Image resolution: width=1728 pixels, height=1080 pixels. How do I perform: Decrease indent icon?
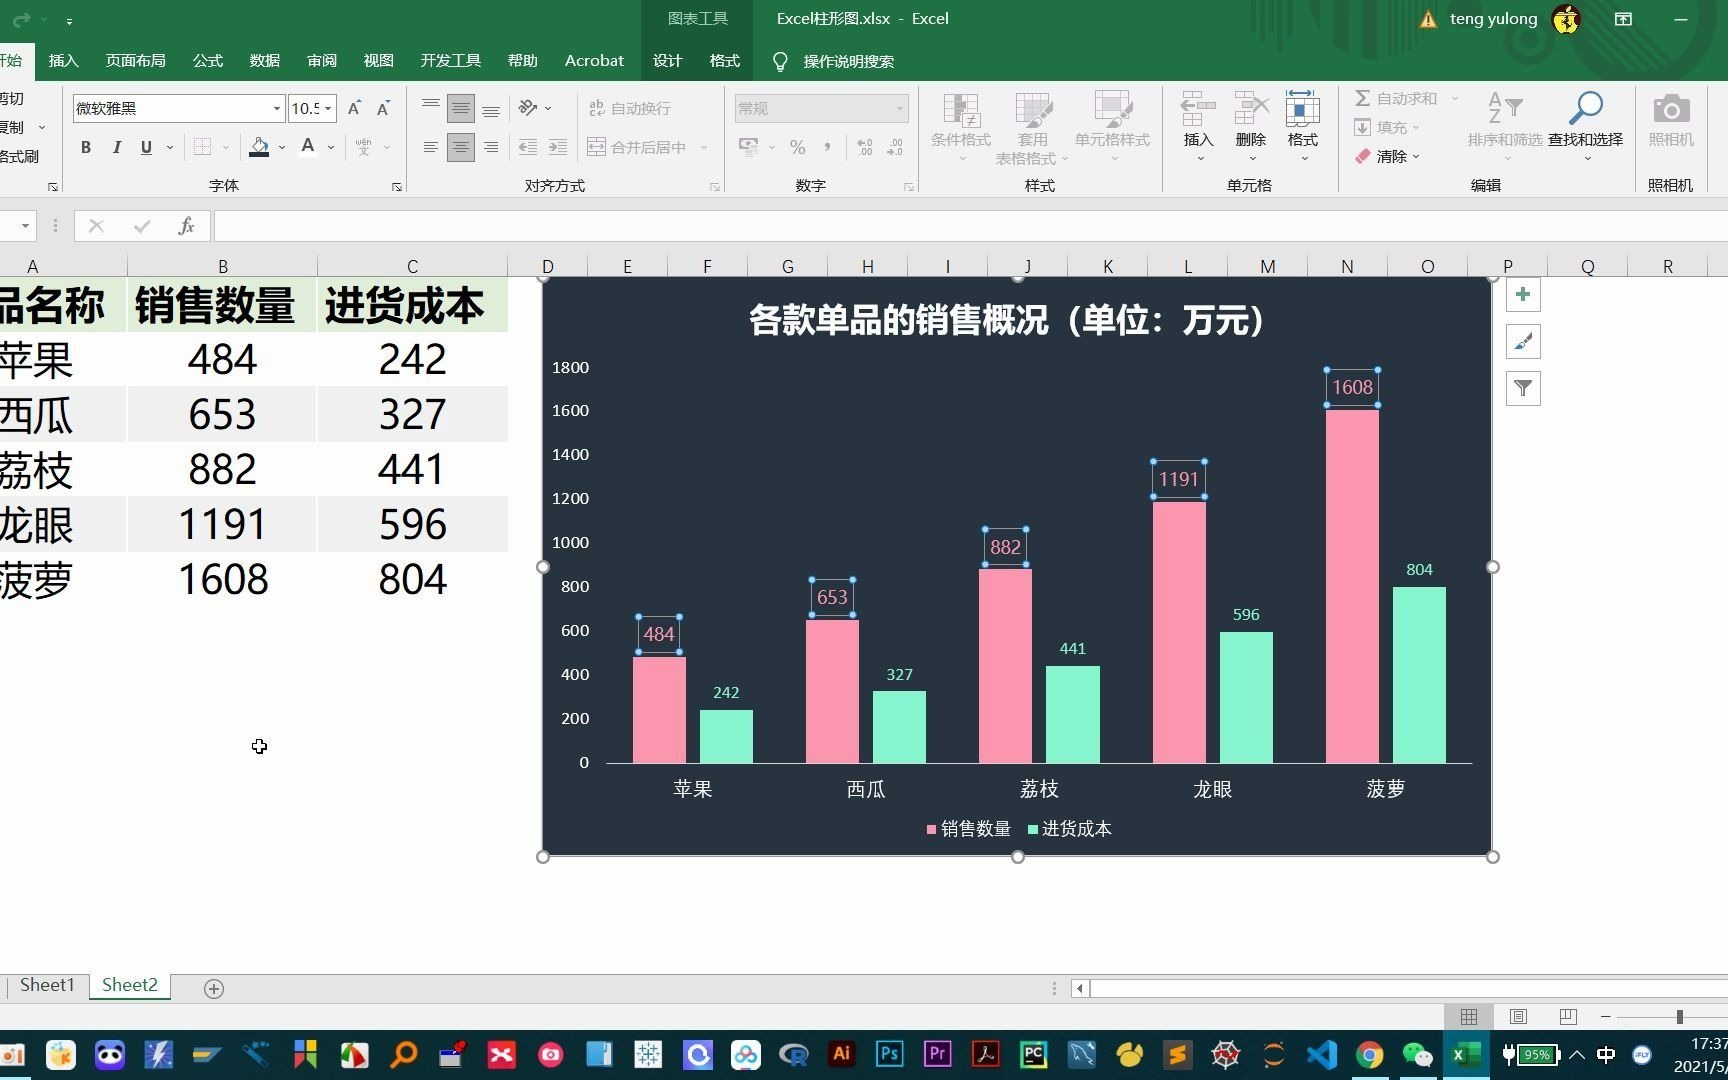tap(528, 147)
